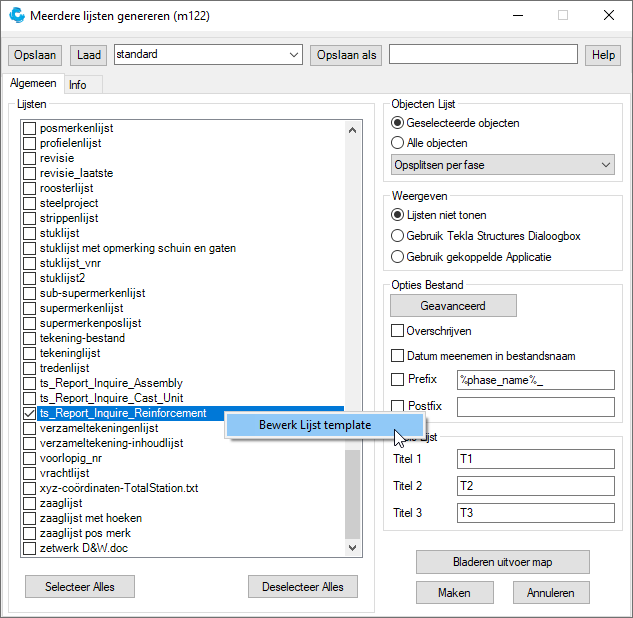The height and width of the screenshot is (618, 633).
Task: Open the Help button
Action: click(603, 55)
